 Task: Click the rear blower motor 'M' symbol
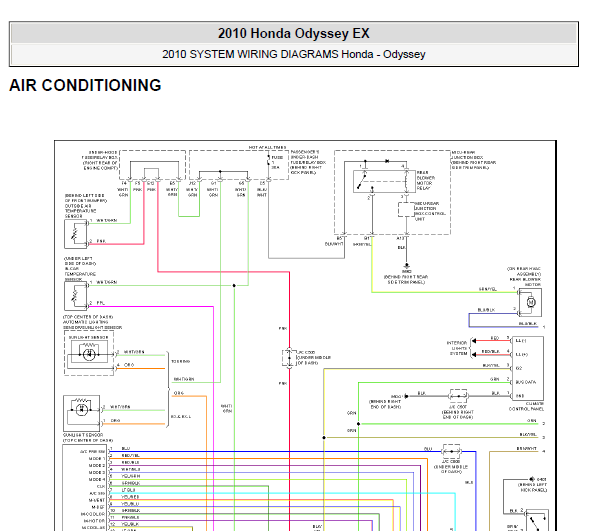tap(531, 302)
